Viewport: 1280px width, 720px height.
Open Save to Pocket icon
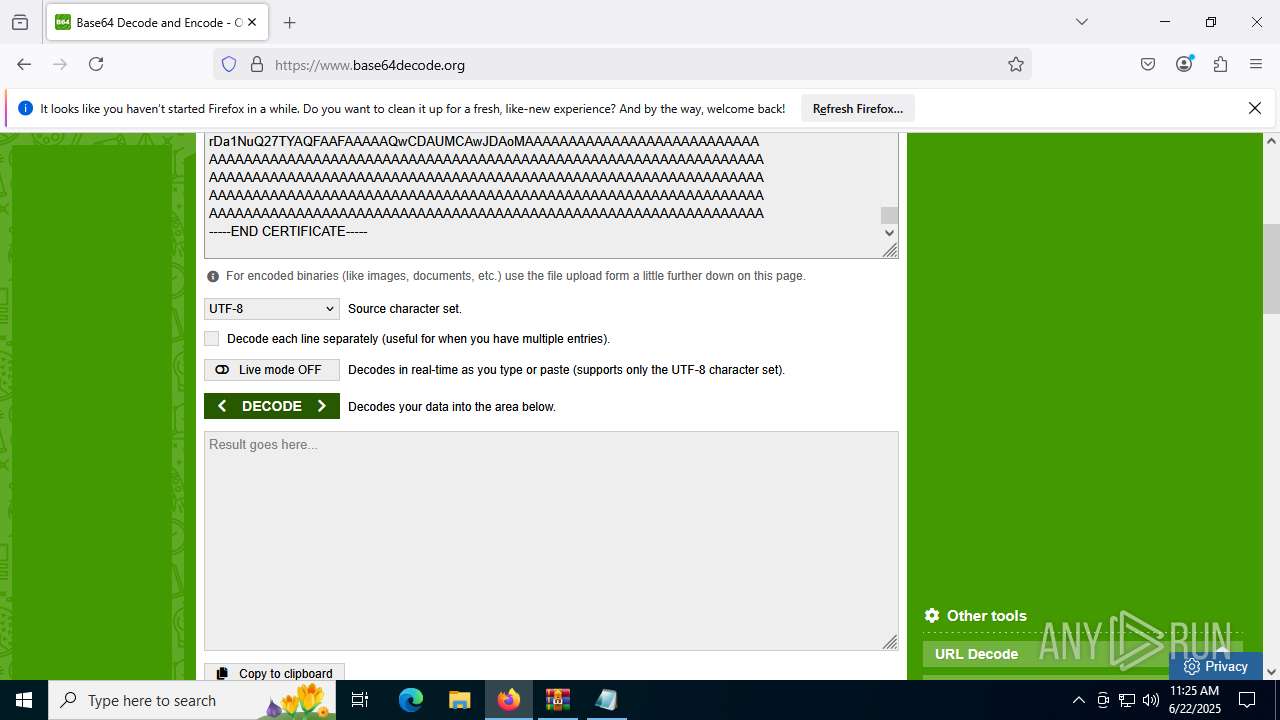tap(1148, 64)
